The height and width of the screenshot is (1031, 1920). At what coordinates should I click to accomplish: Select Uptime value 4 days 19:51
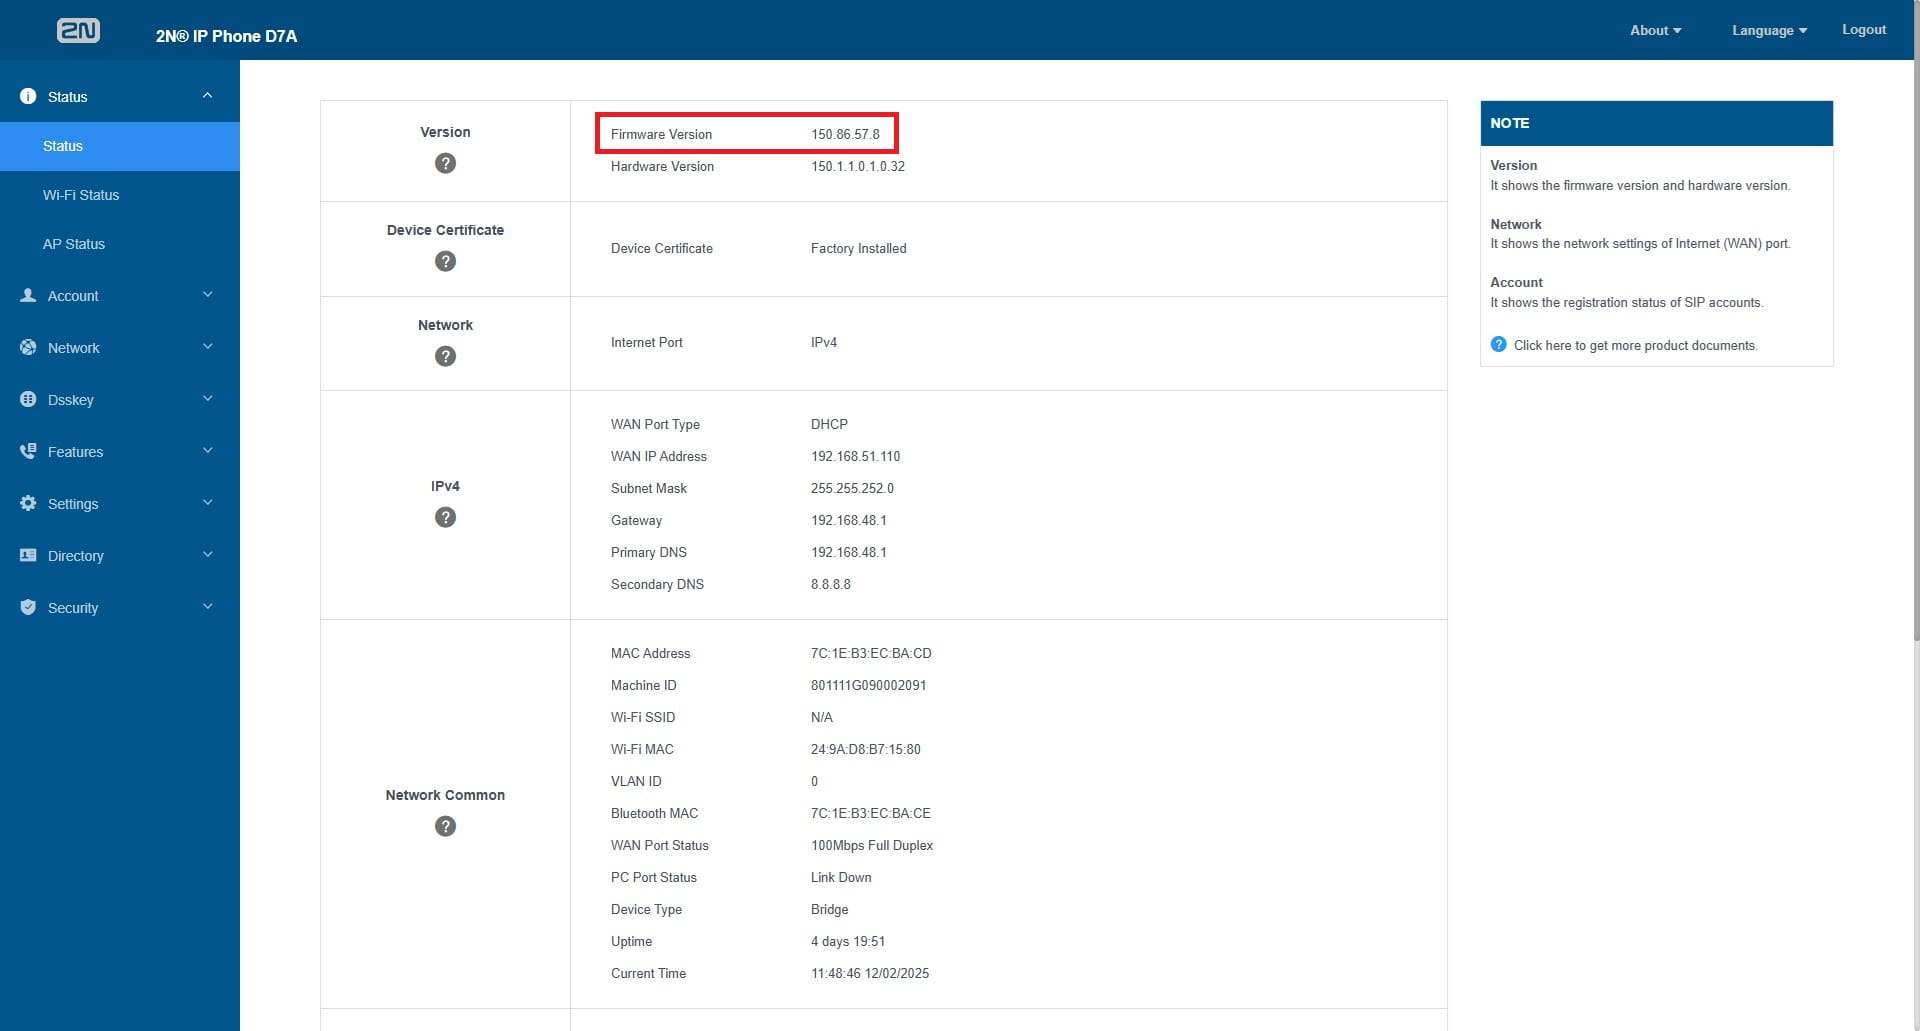[x=848, y=941]
